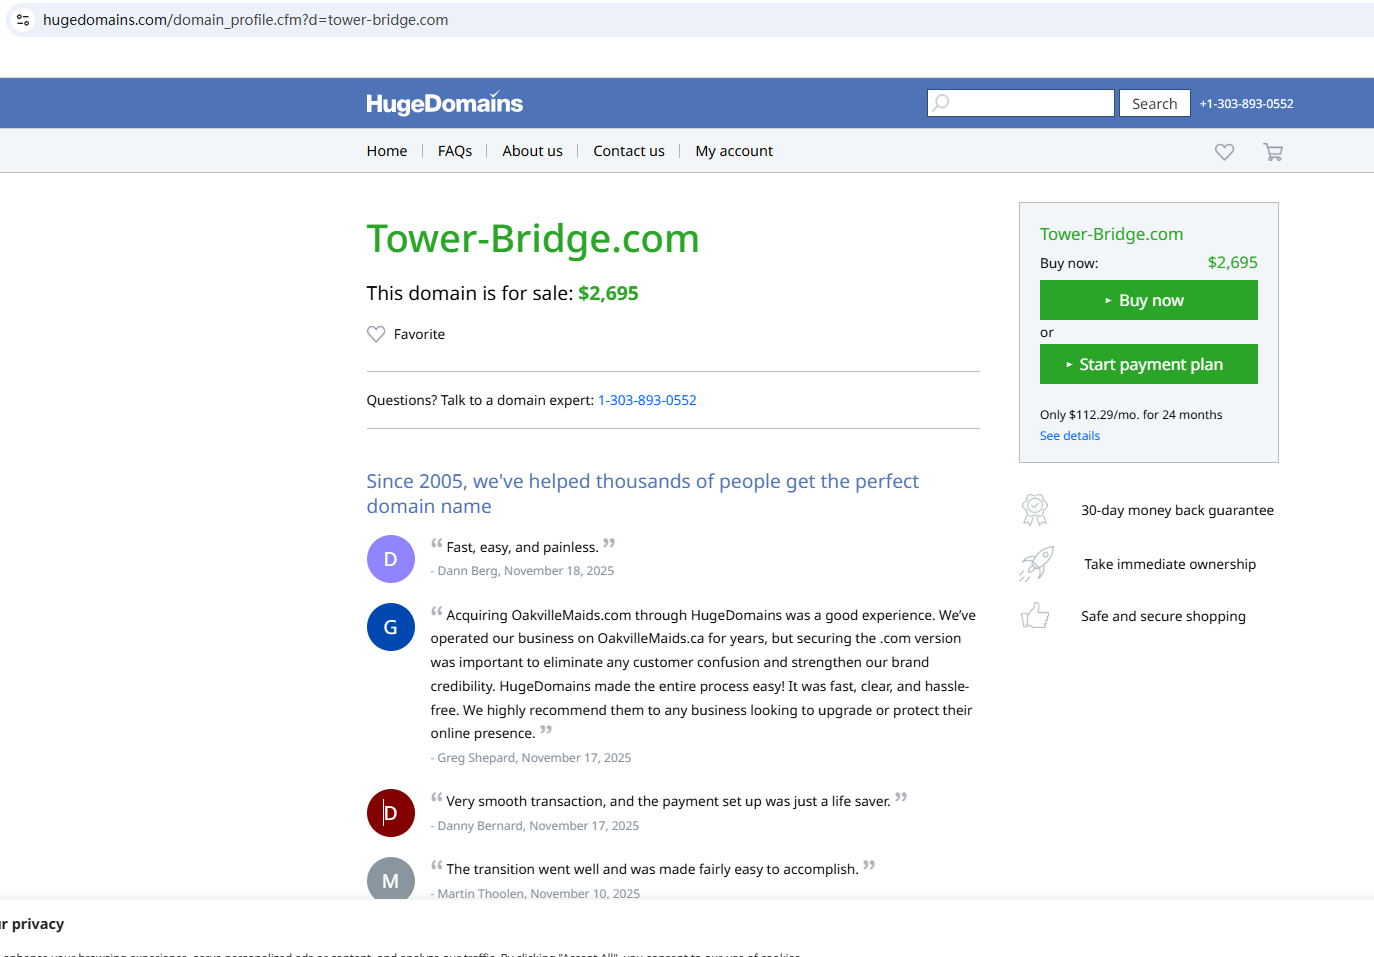The image size is (1374, 957).
Task: Expand See details for payment plan
Action: pyautogui.click(x=1069, y=436)
